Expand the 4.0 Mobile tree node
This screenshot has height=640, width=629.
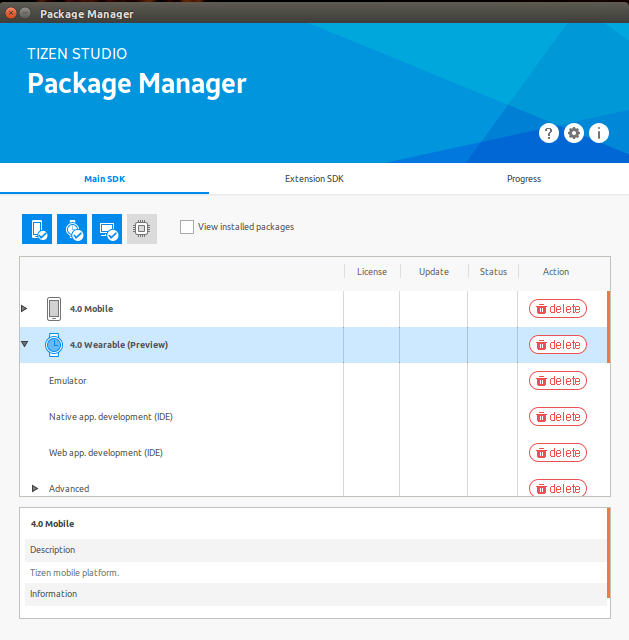(x=25, y=309)
